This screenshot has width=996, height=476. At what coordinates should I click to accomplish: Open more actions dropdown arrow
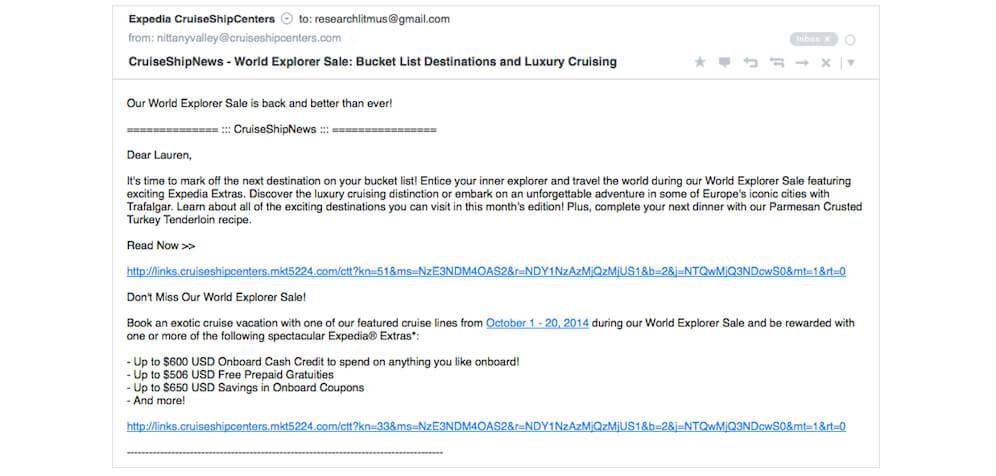(851, 62)
